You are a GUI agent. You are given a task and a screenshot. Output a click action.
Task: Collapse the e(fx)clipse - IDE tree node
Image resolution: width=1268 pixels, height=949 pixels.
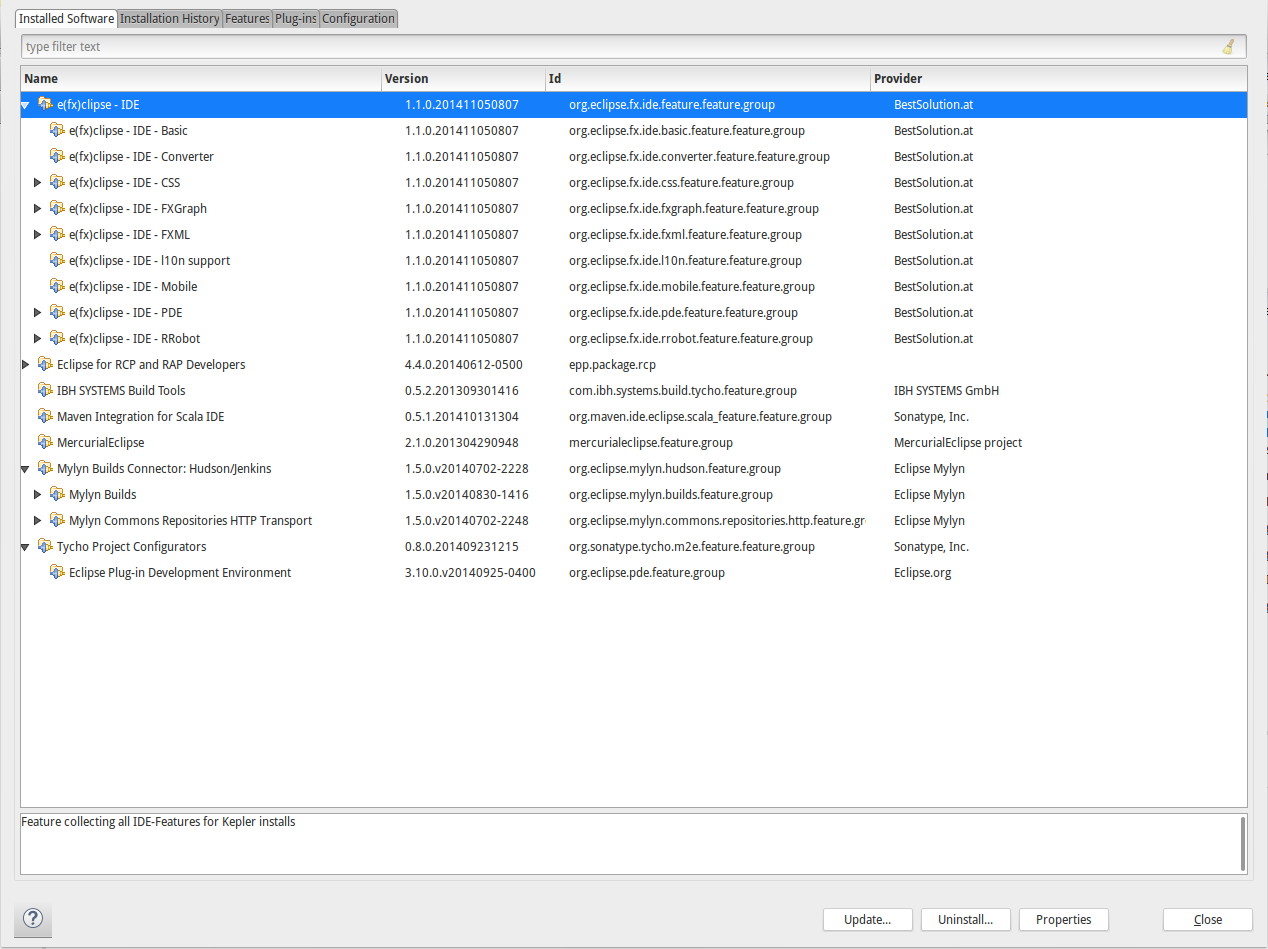[26, 105]
